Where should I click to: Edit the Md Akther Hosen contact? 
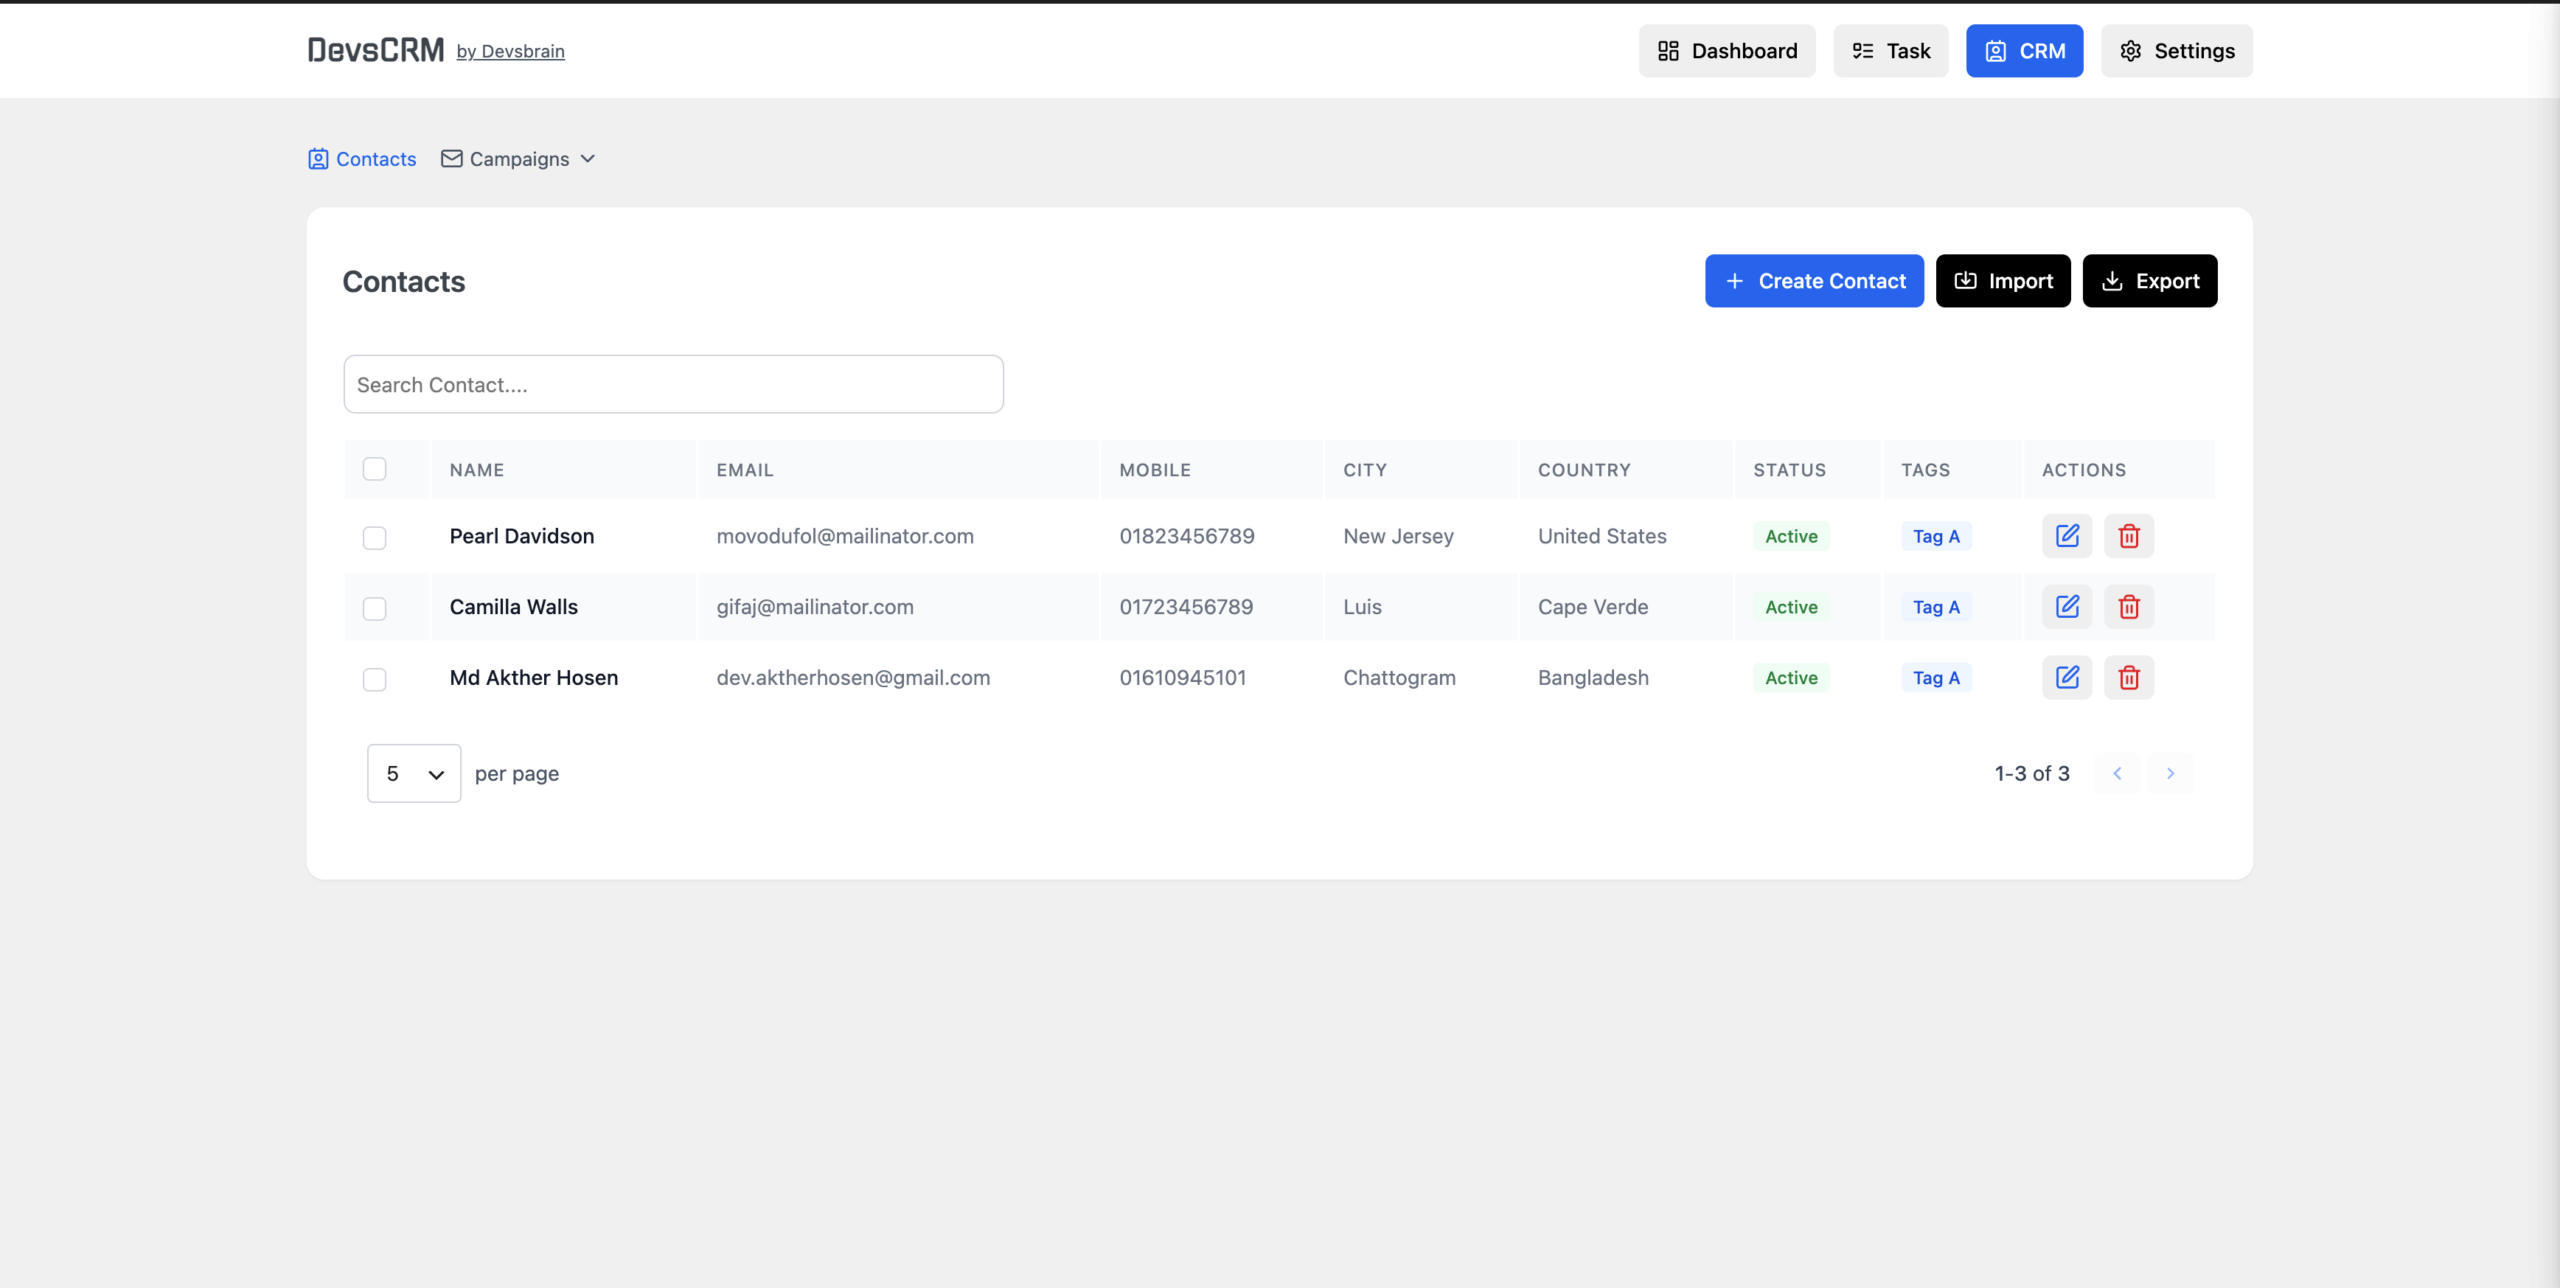(2067, 678)
